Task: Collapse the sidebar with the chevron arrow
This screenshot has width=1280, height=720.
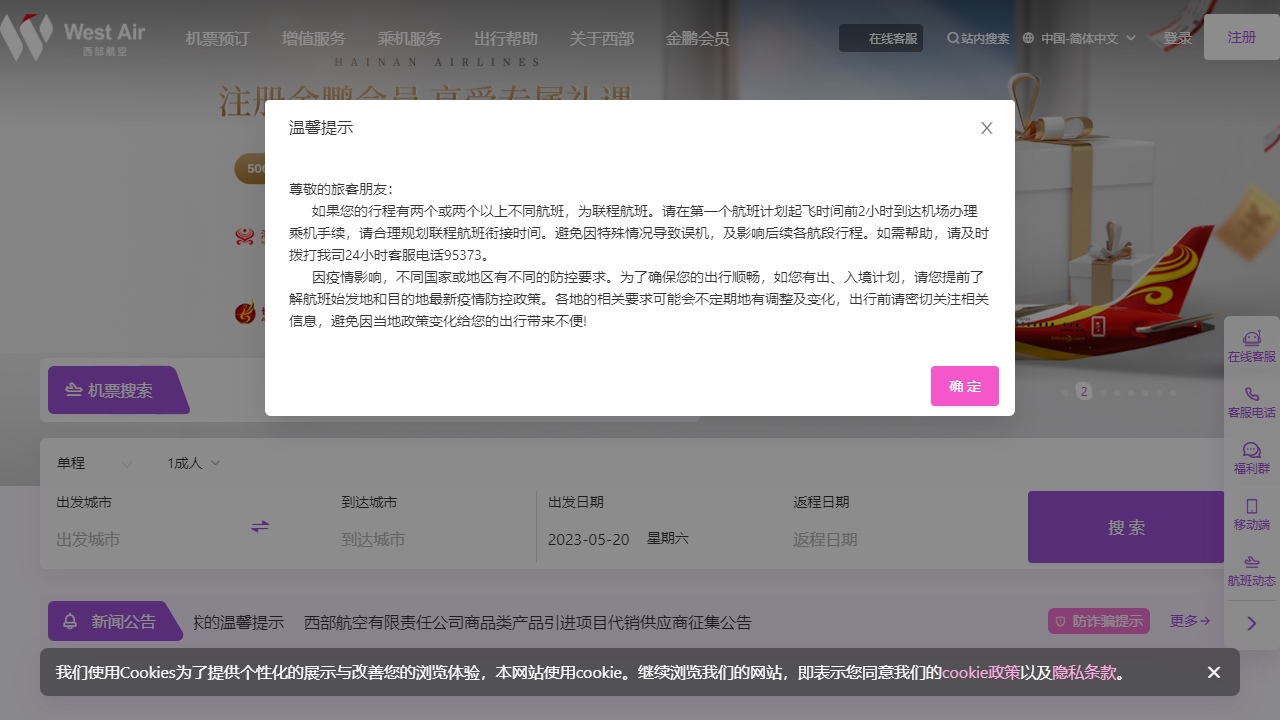Action: (x=1251, y=622)
